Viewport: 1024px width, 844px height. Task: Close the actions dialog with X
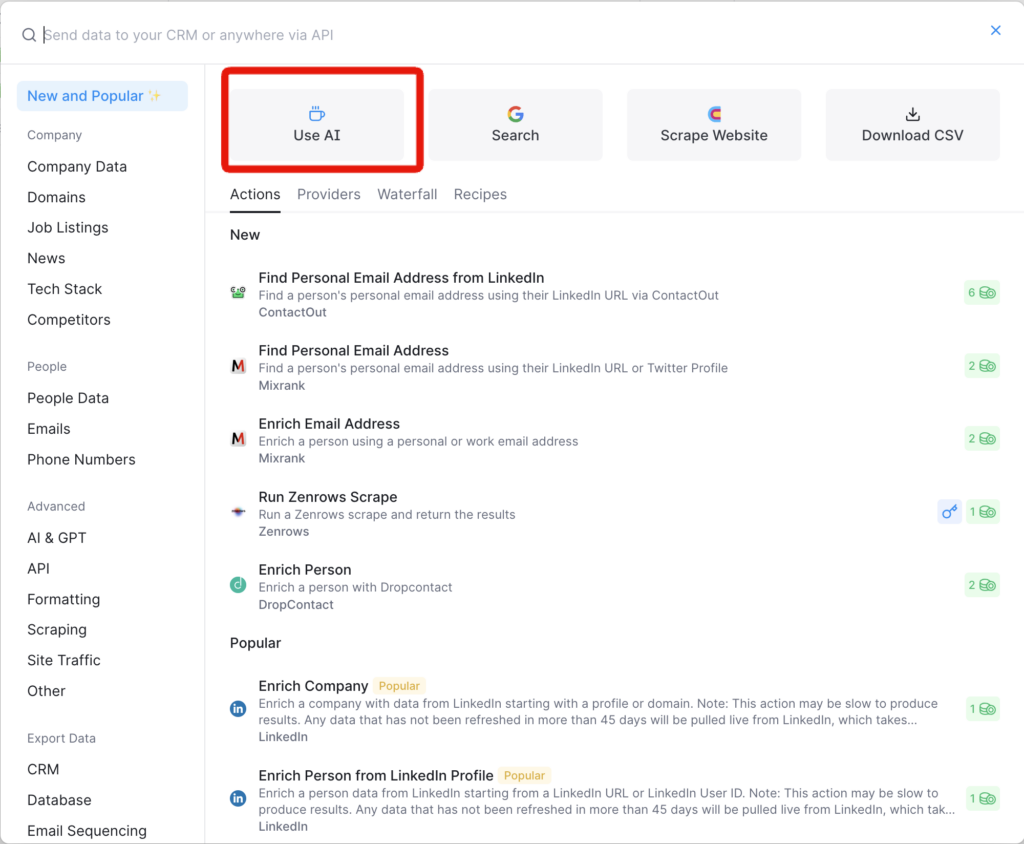coord(995,30)
